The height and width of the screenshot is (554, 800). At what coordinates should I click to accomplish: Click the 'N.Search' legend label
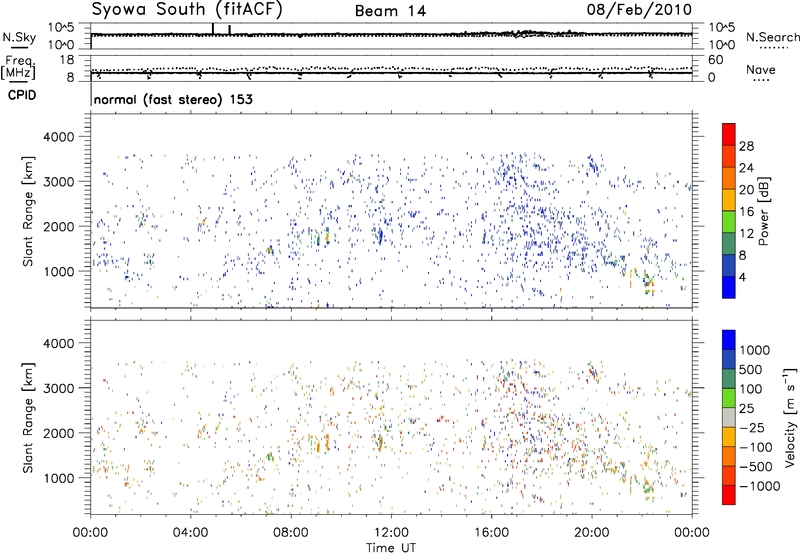[x=773, y=37]
